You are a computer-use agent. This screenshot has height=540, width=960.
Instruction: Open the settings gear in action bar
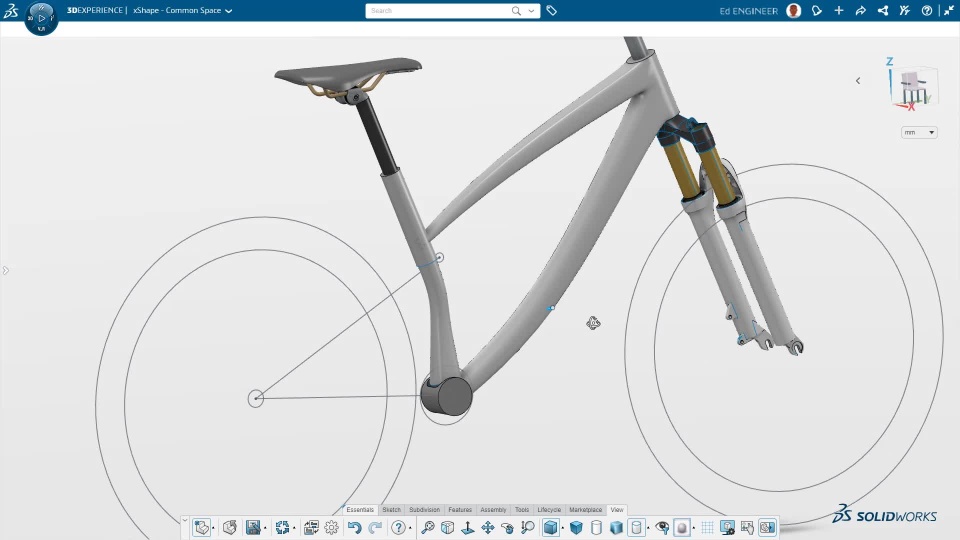pos(331,527)
